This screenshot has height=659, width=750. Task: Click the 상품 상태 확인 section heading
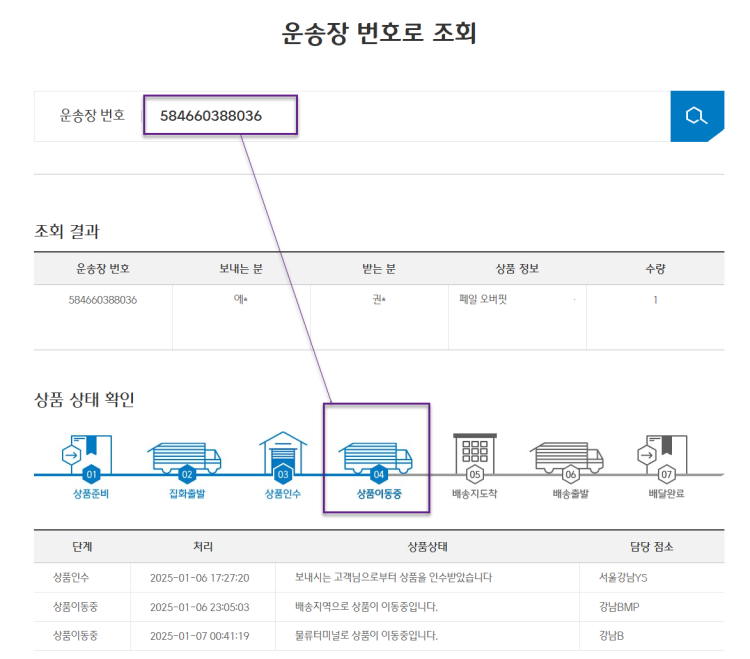(84, 399)
